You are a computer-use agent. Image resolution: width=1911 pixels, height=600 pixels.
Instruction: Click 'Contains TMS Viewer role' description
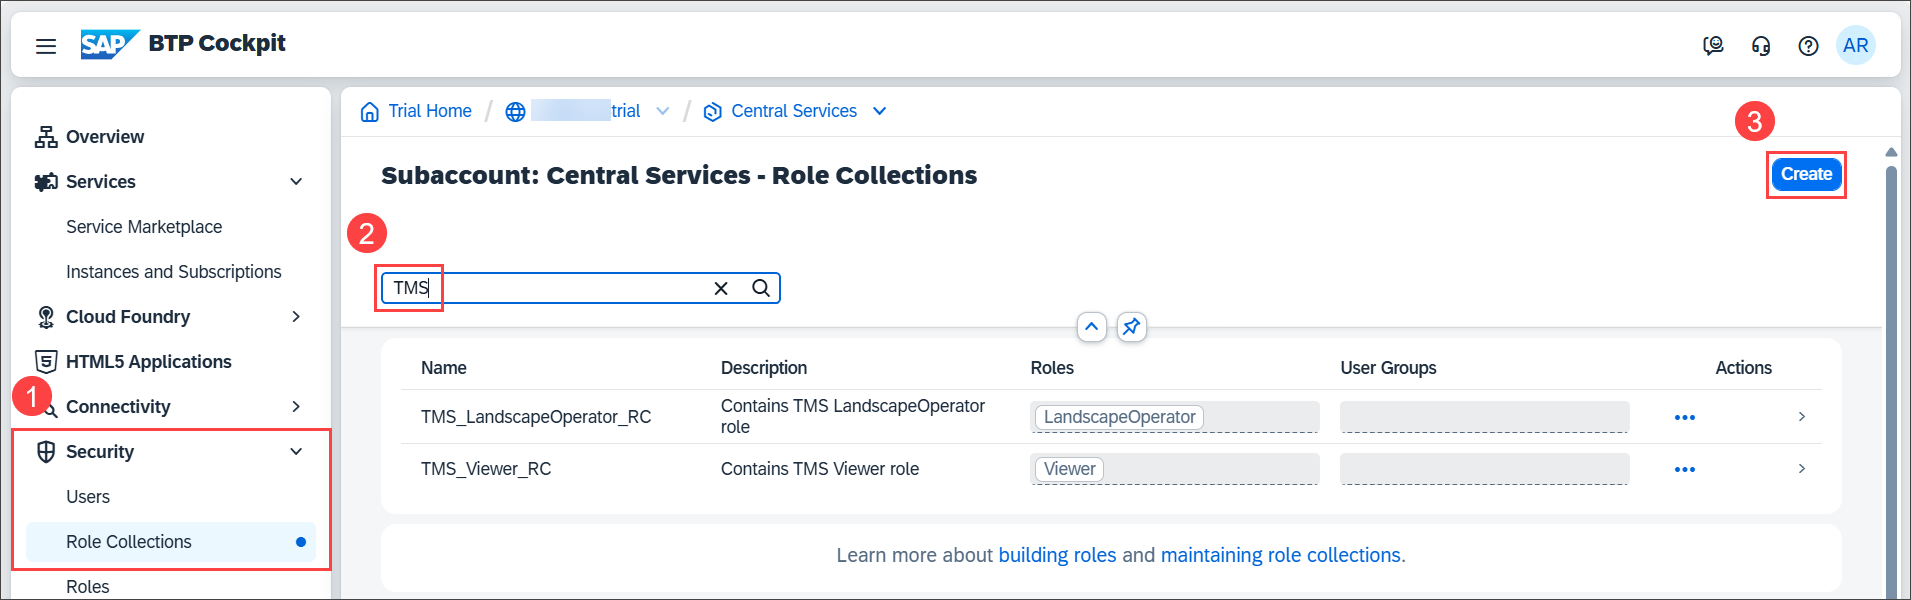(820, 469)
